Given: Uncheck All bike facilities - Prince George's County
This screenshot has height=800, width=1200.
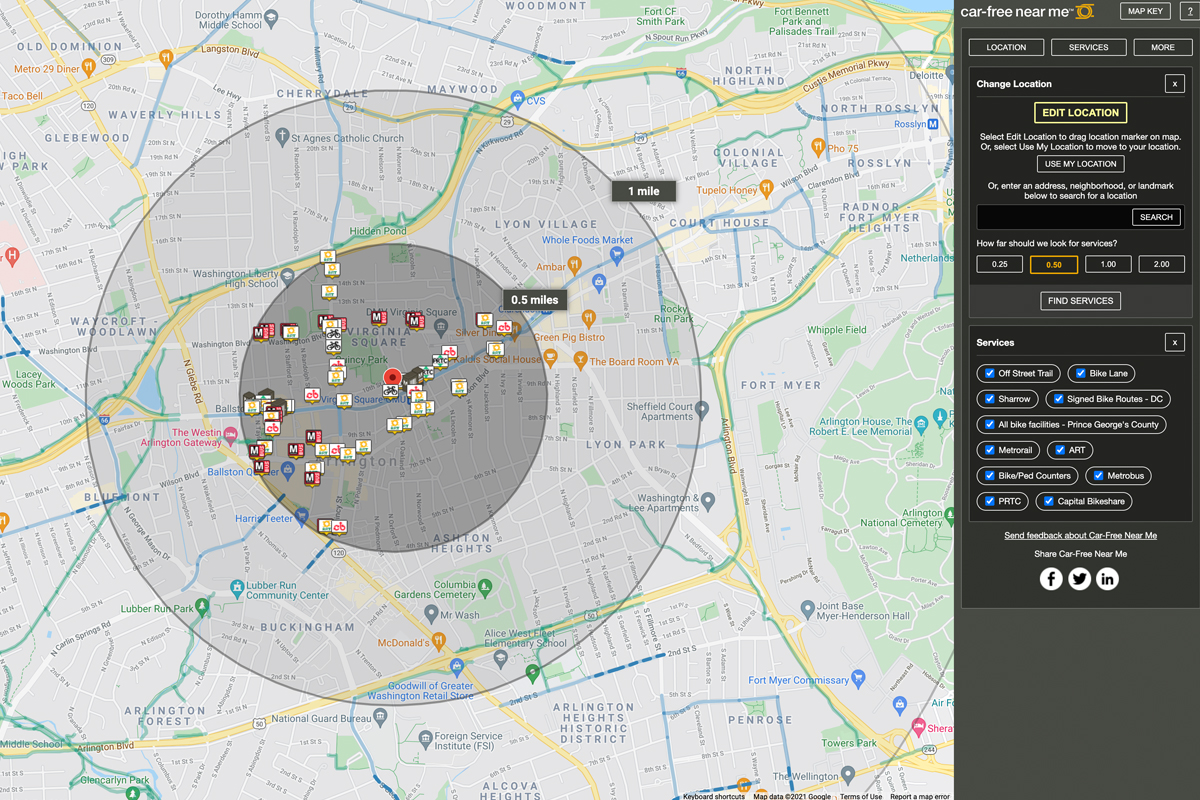Looking at the screenshot, I should click(990, 425).
